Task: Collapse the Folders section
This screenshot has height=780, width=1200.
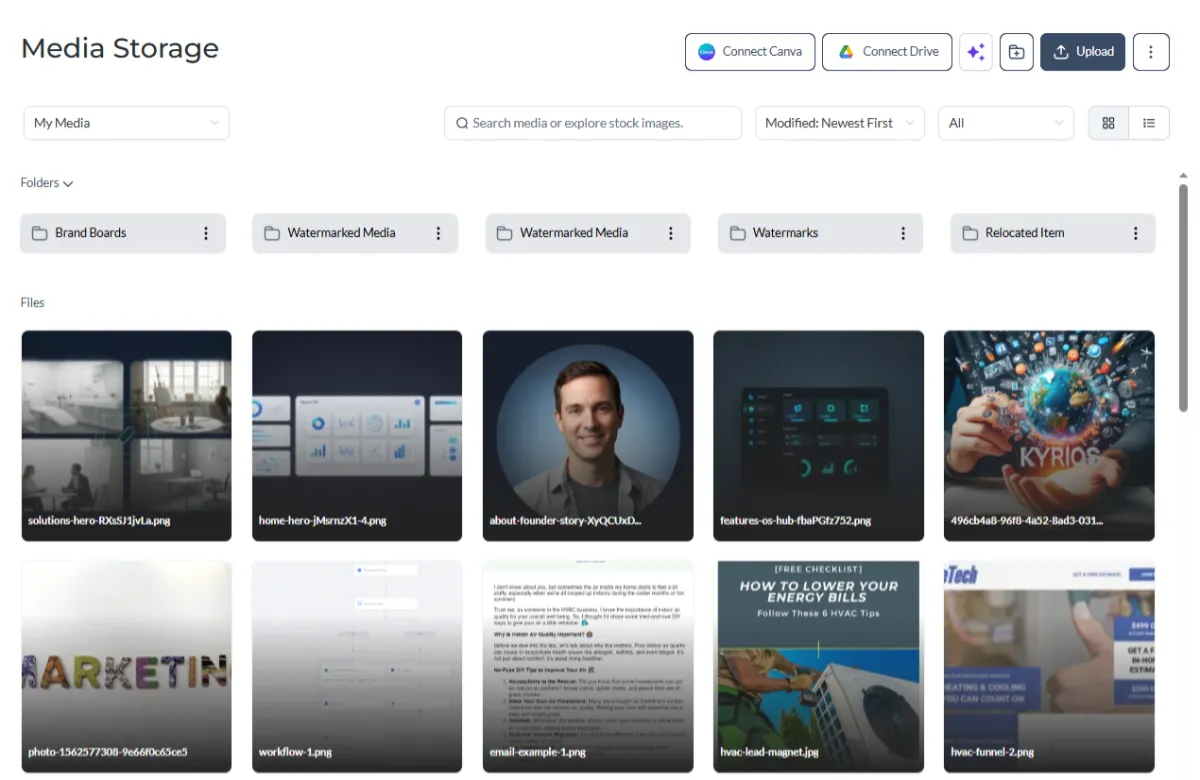Action: (47, 183)
